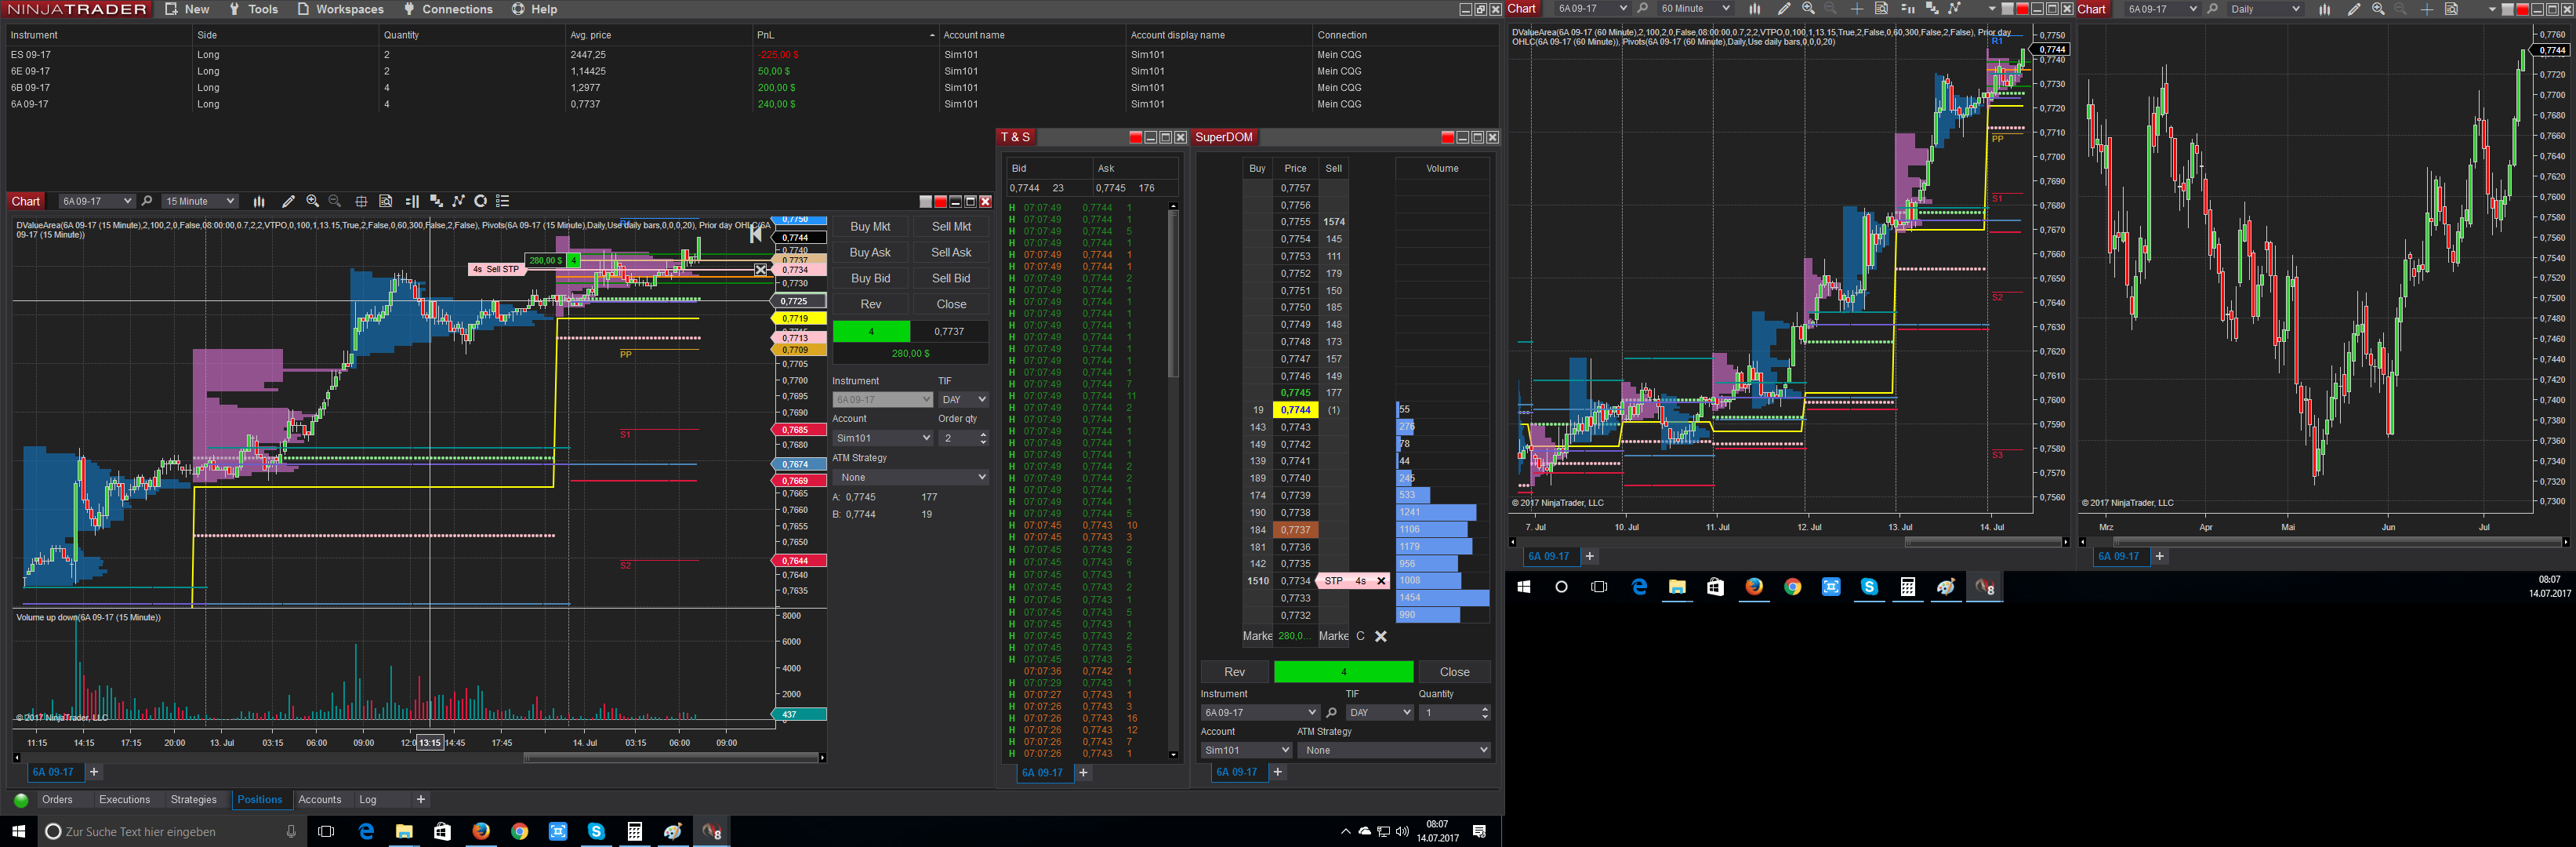Open SuperDOM Instrument dropdown 6A 09-17
This screenshot has width=2576, height=847.
[x=1260, y=713]
